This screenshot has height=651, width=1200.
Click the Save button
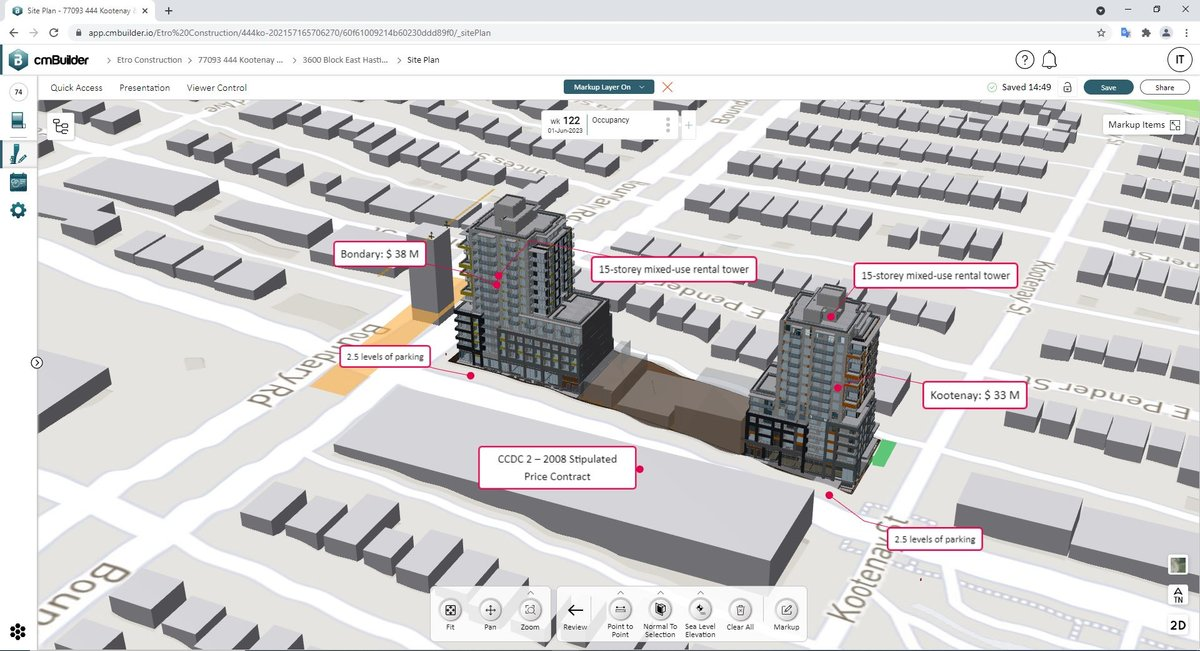[1108, 87]
